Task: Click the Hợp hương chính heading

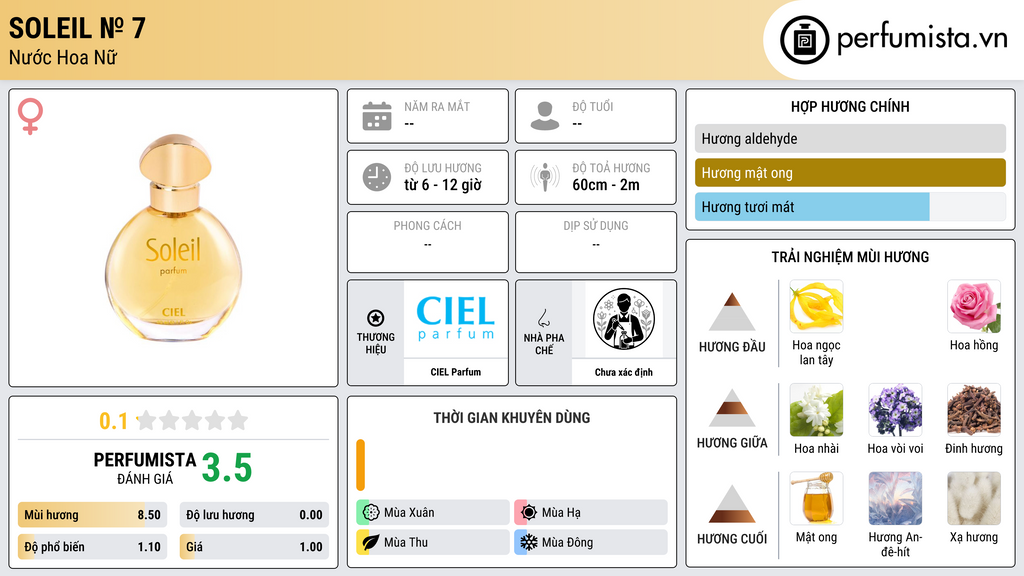Action: [x=850, y=106]
